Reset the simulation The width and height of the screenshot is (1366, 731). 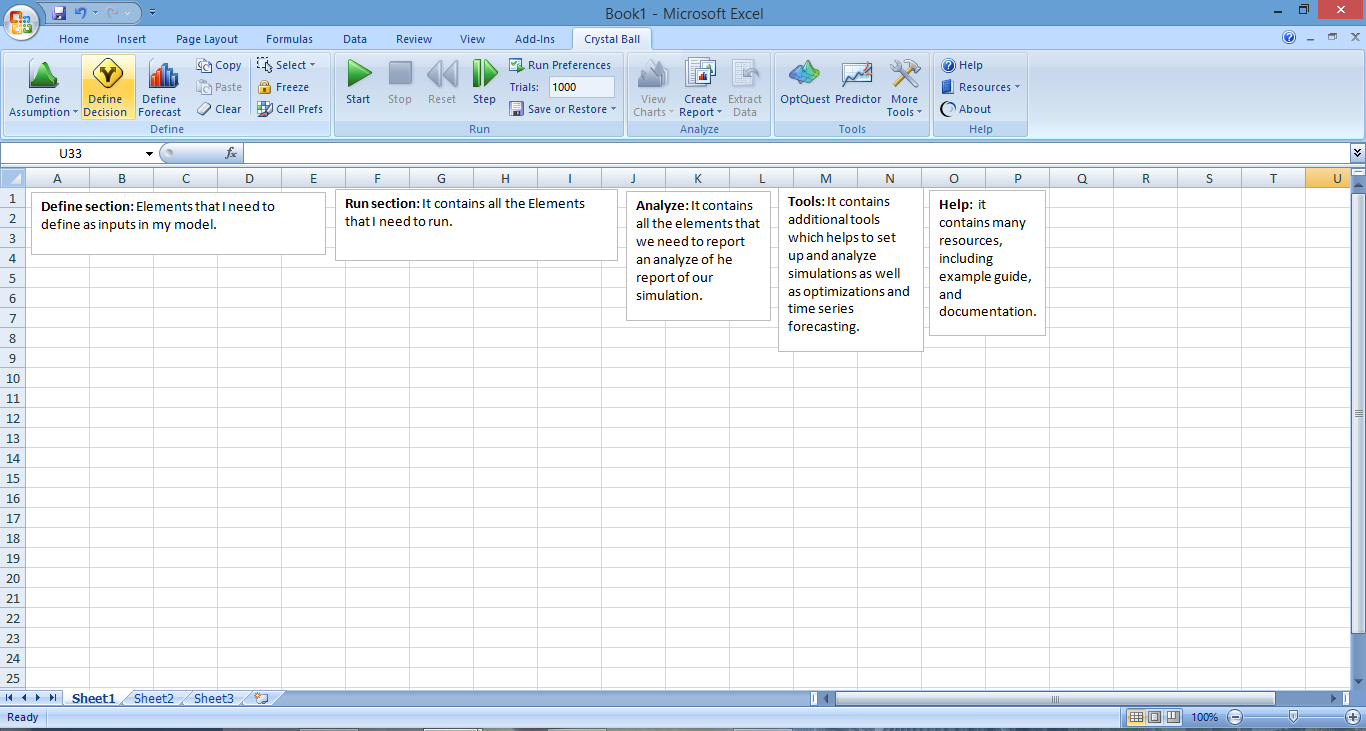(442, 82)
